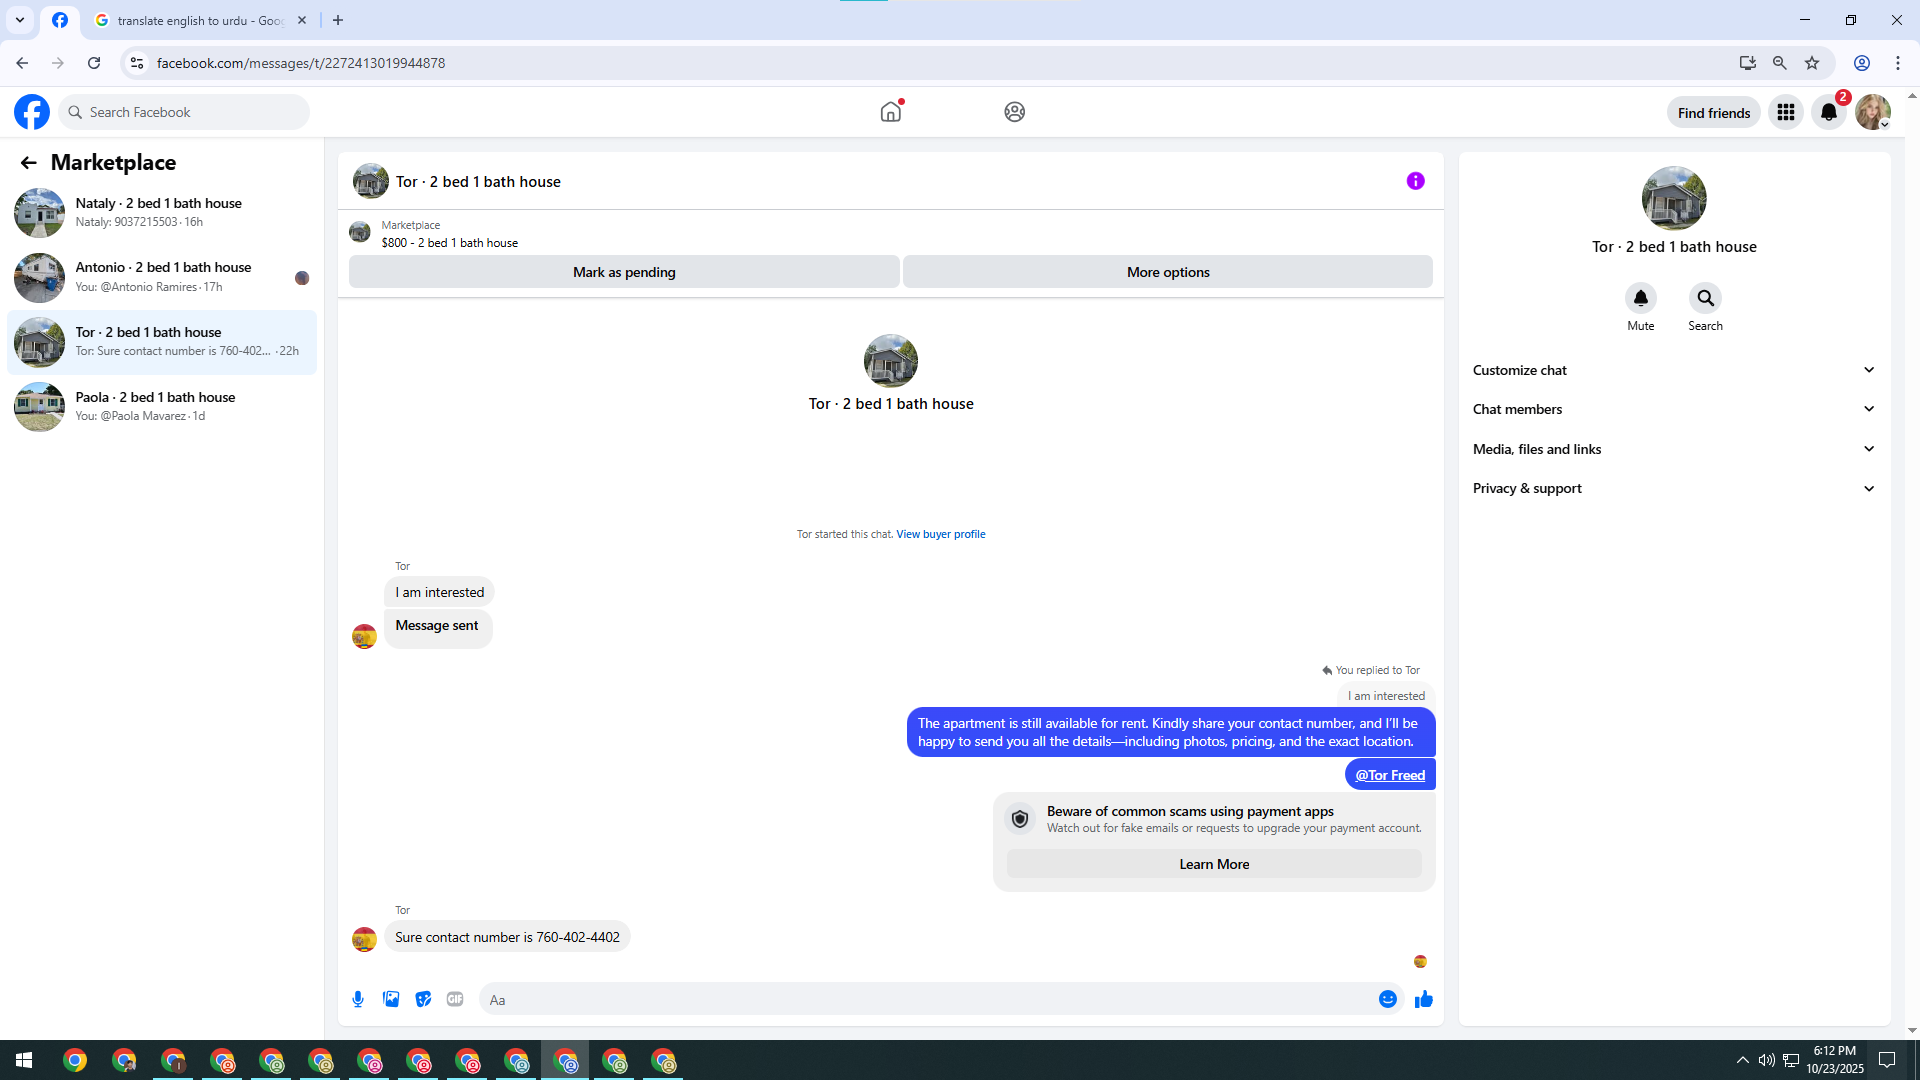Viewport: 1920px width, 1080px height.
Task: Toggle the conversation information panel
Action: tap(1415, 181)
